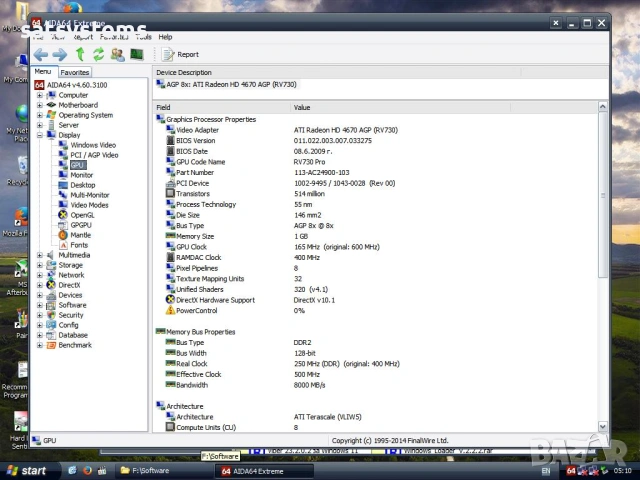Click the DirectX Hardware Support row icon
Image resolution: width=640 pixels, height=480 pixels.
coord(170,299)
